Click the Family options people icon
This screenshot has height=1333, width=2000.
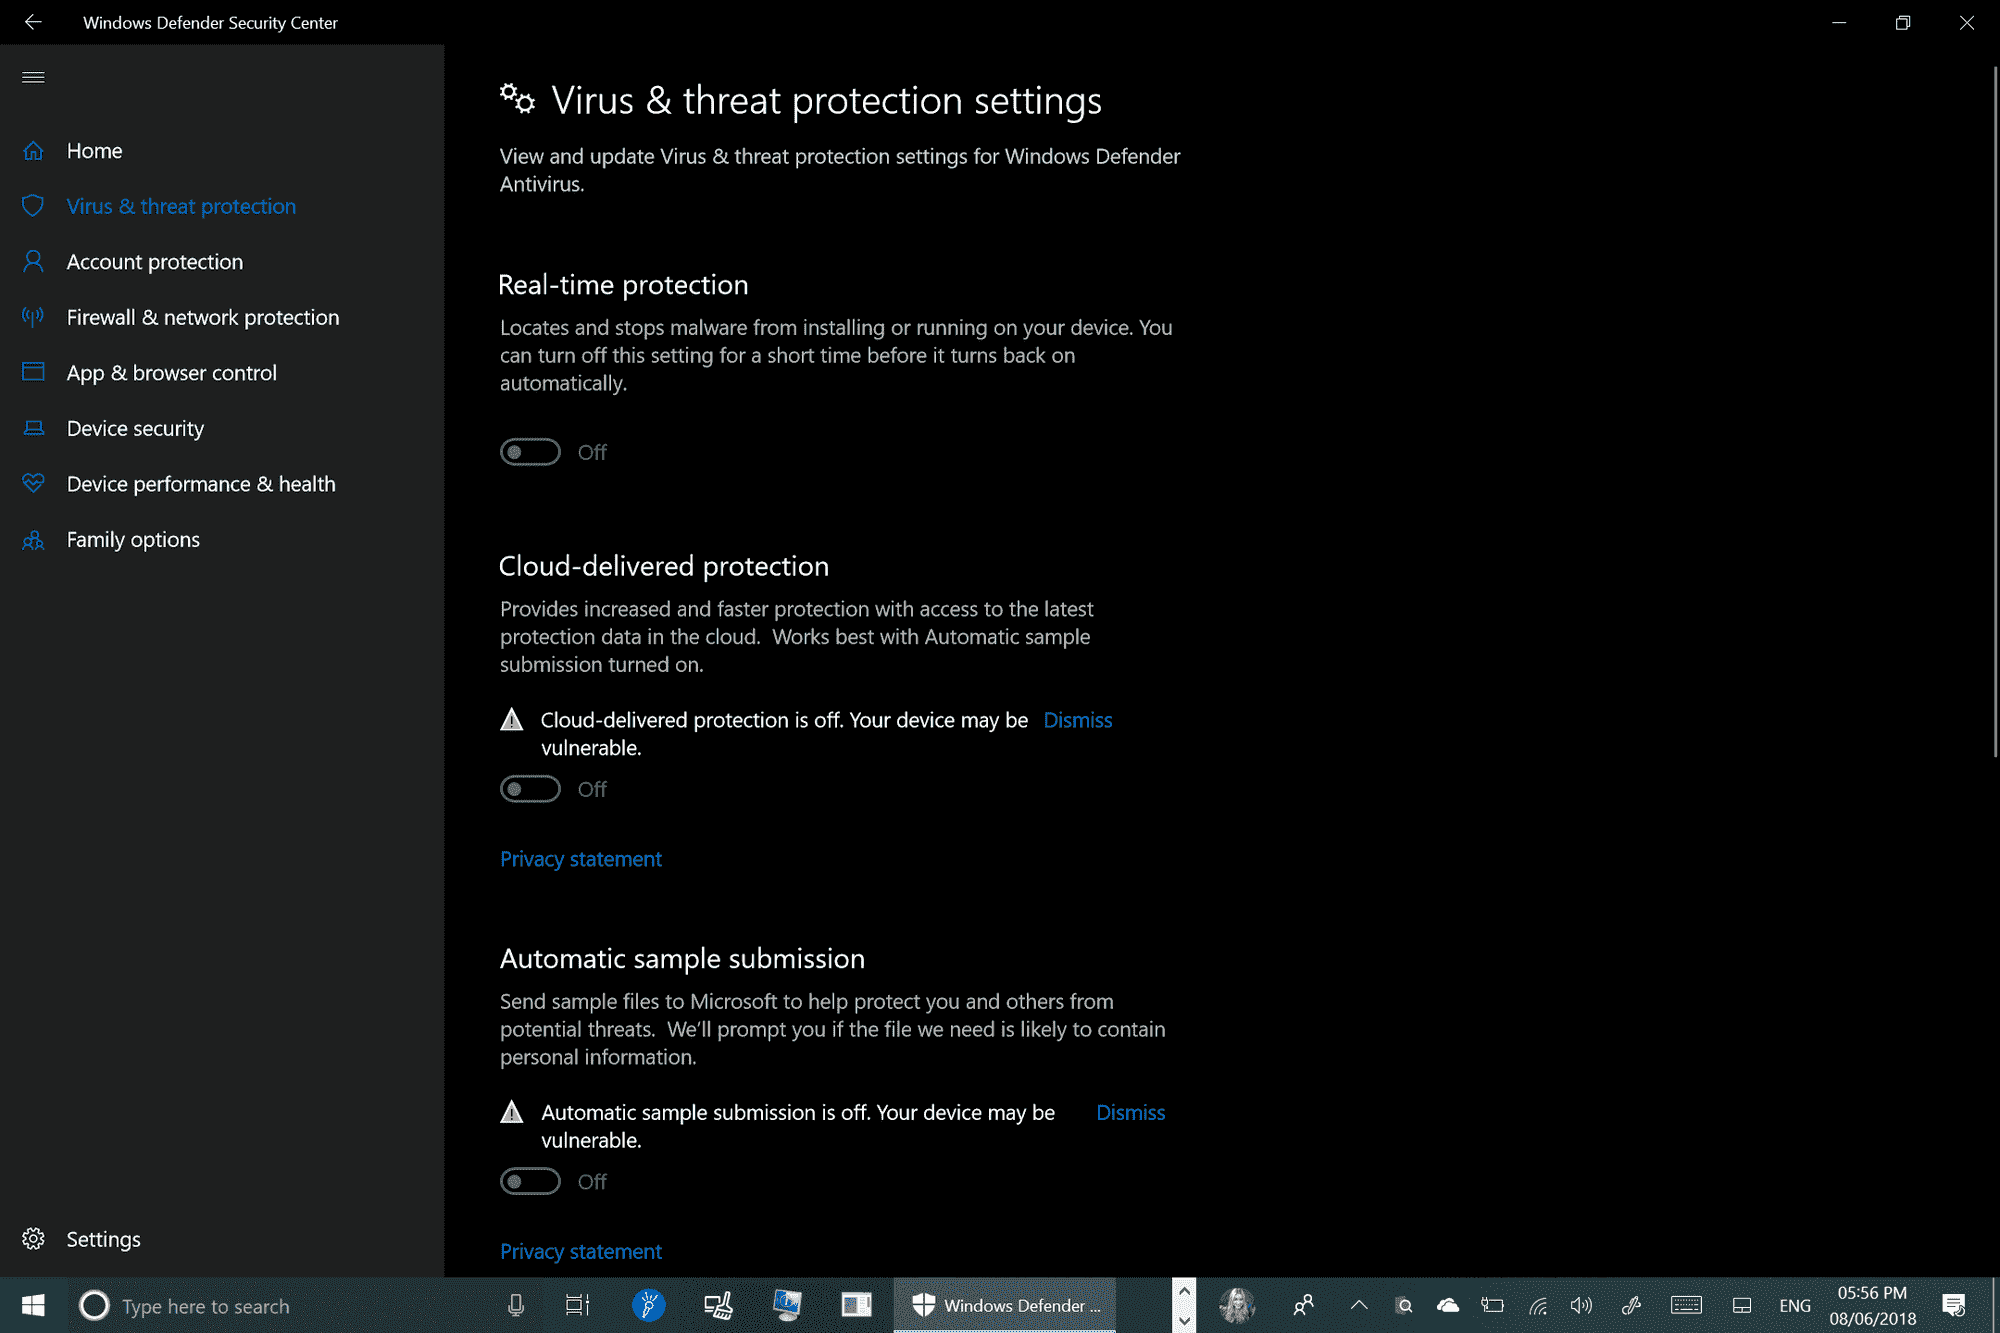tap(33, 539)
